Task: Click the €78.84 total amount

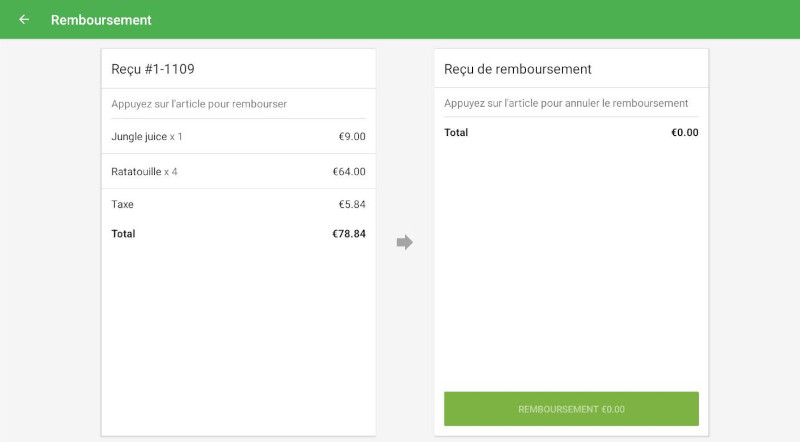Action: tap(349, 233)
